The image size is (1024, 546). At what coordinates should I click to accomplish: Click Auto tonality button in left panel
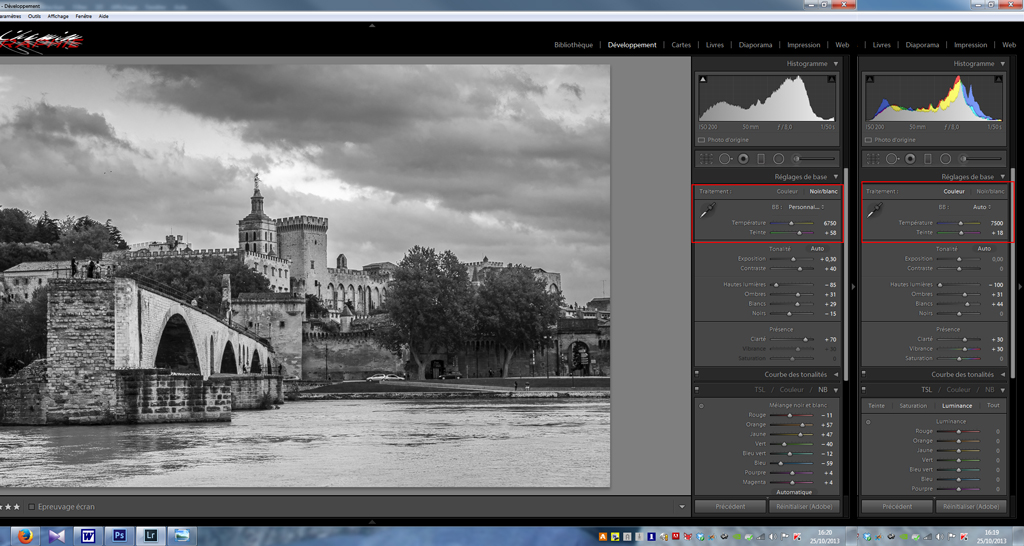tap(817, 249)
